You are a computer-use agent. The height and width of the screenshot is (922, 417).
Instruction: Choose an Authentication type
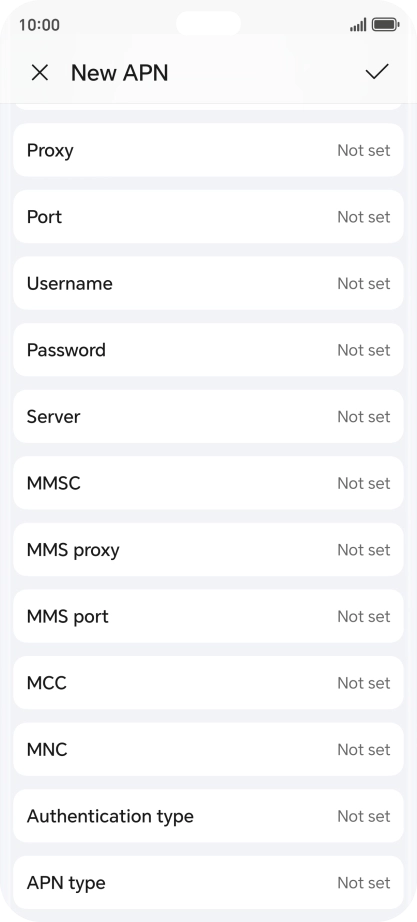208,816
